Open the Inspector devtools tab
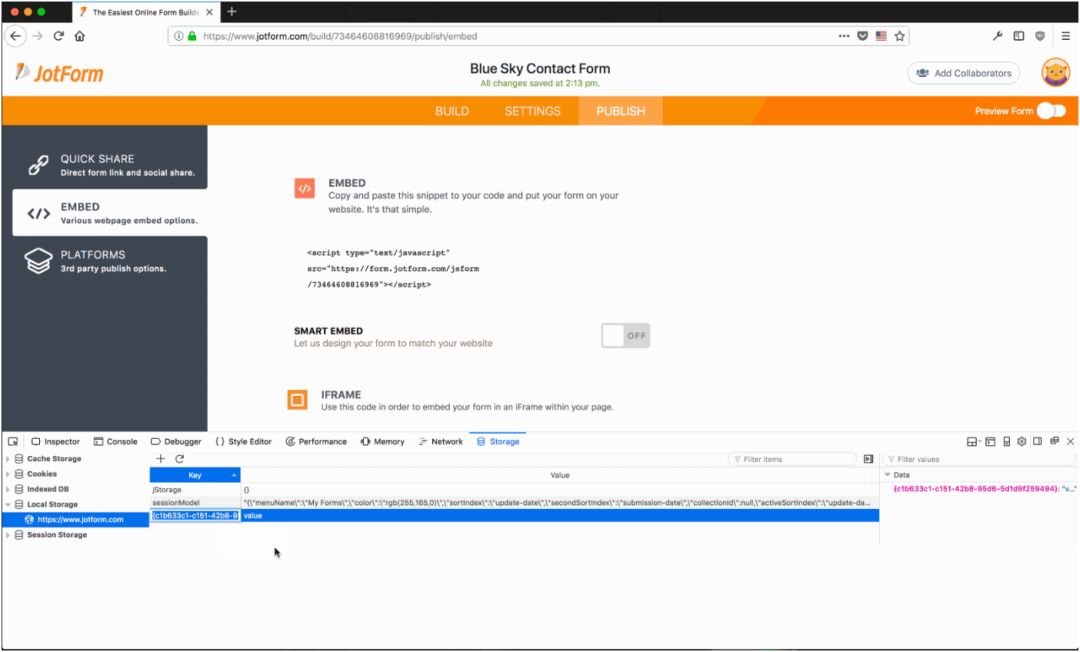Screen dimensions: 1080x652 (x=55, y=441)
